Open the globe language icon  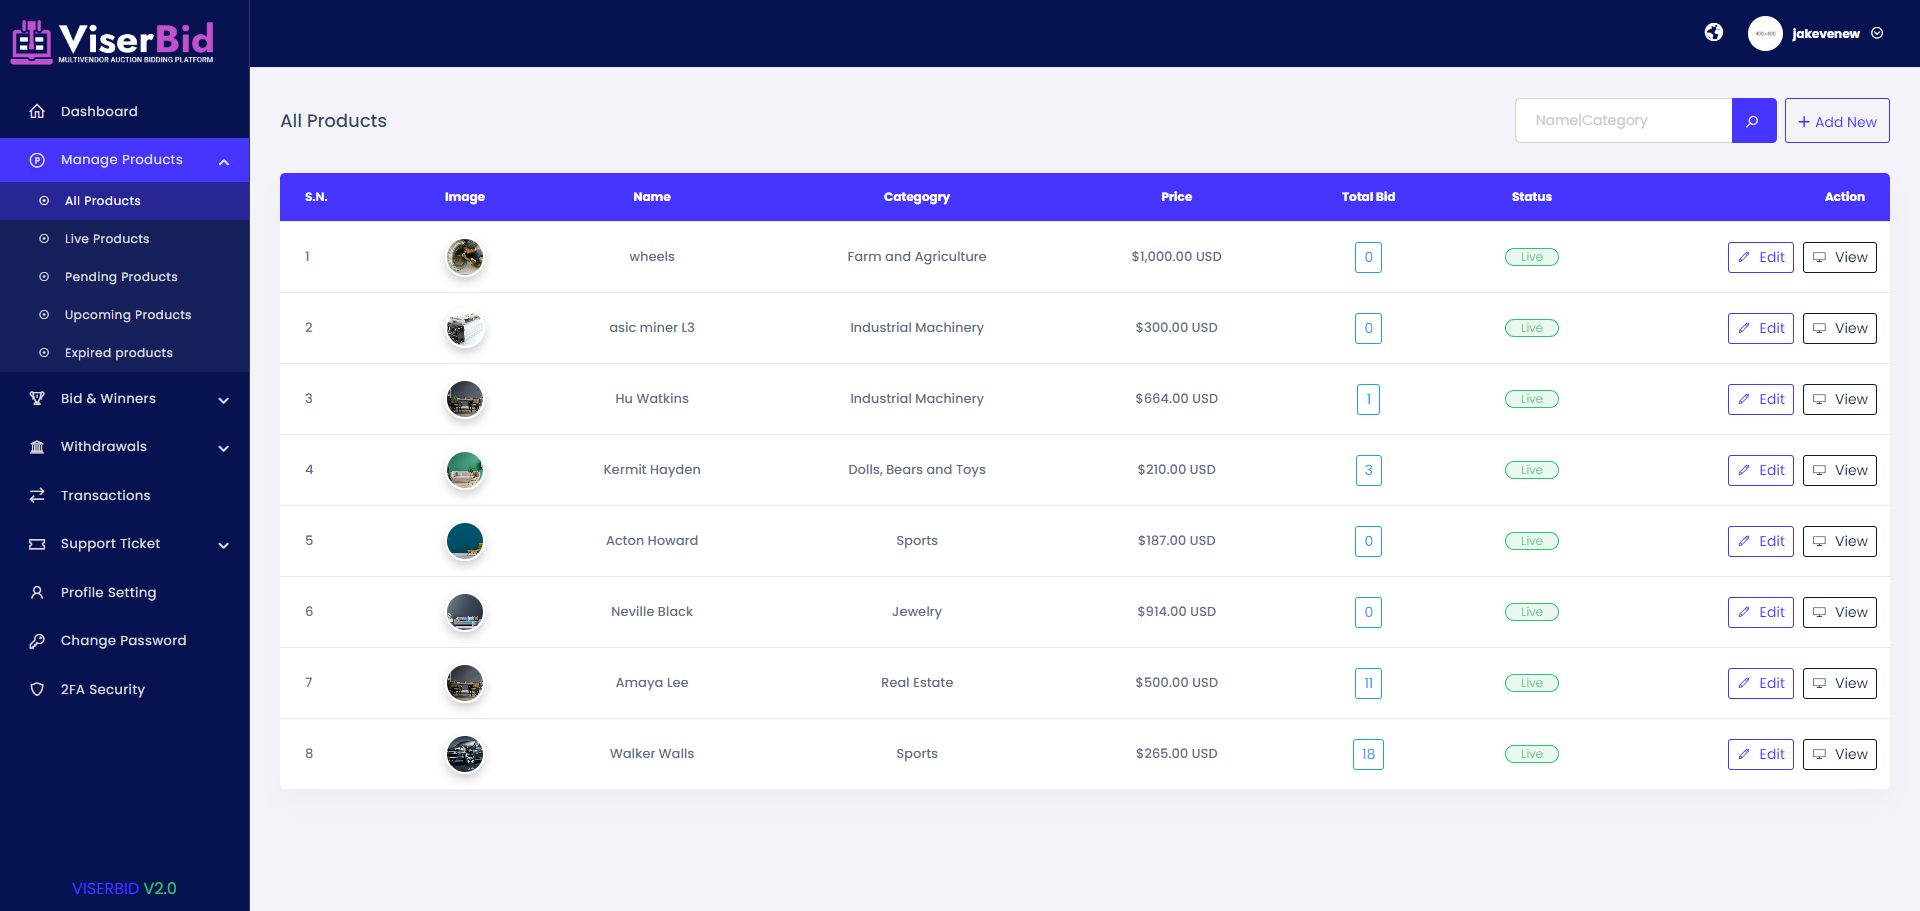coord(1714,33)
